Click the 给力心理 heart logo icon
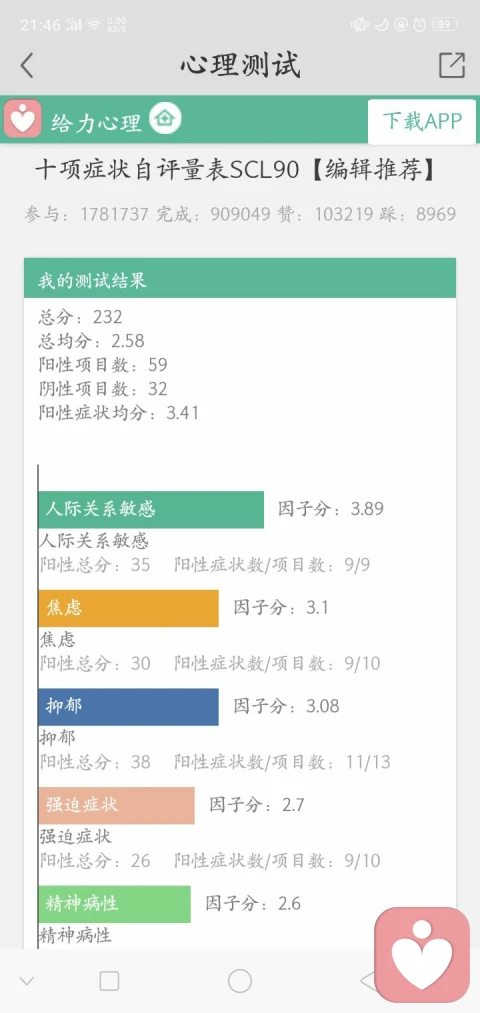The image size is (480, 1013). (x=23, y=120)
